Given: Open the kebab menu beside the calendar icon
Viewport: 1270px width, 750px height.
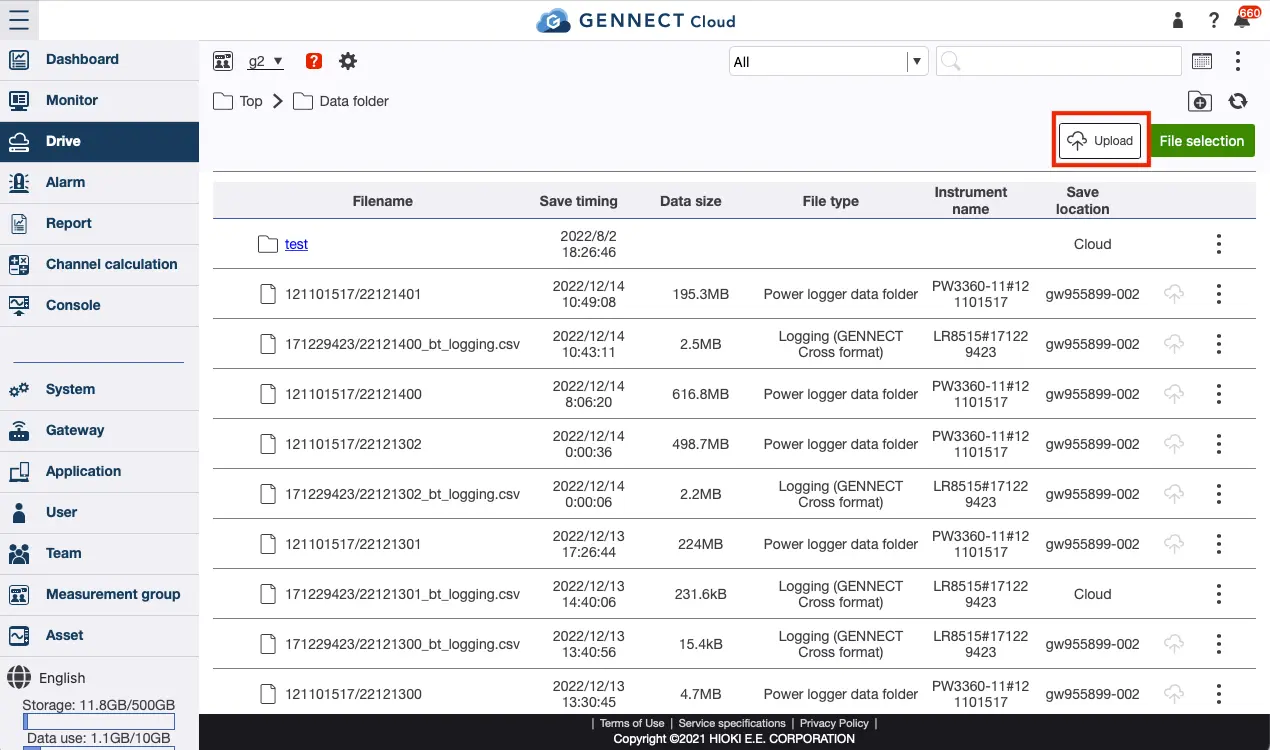Looking at the screenshot, I should (x=1238, y=61).
